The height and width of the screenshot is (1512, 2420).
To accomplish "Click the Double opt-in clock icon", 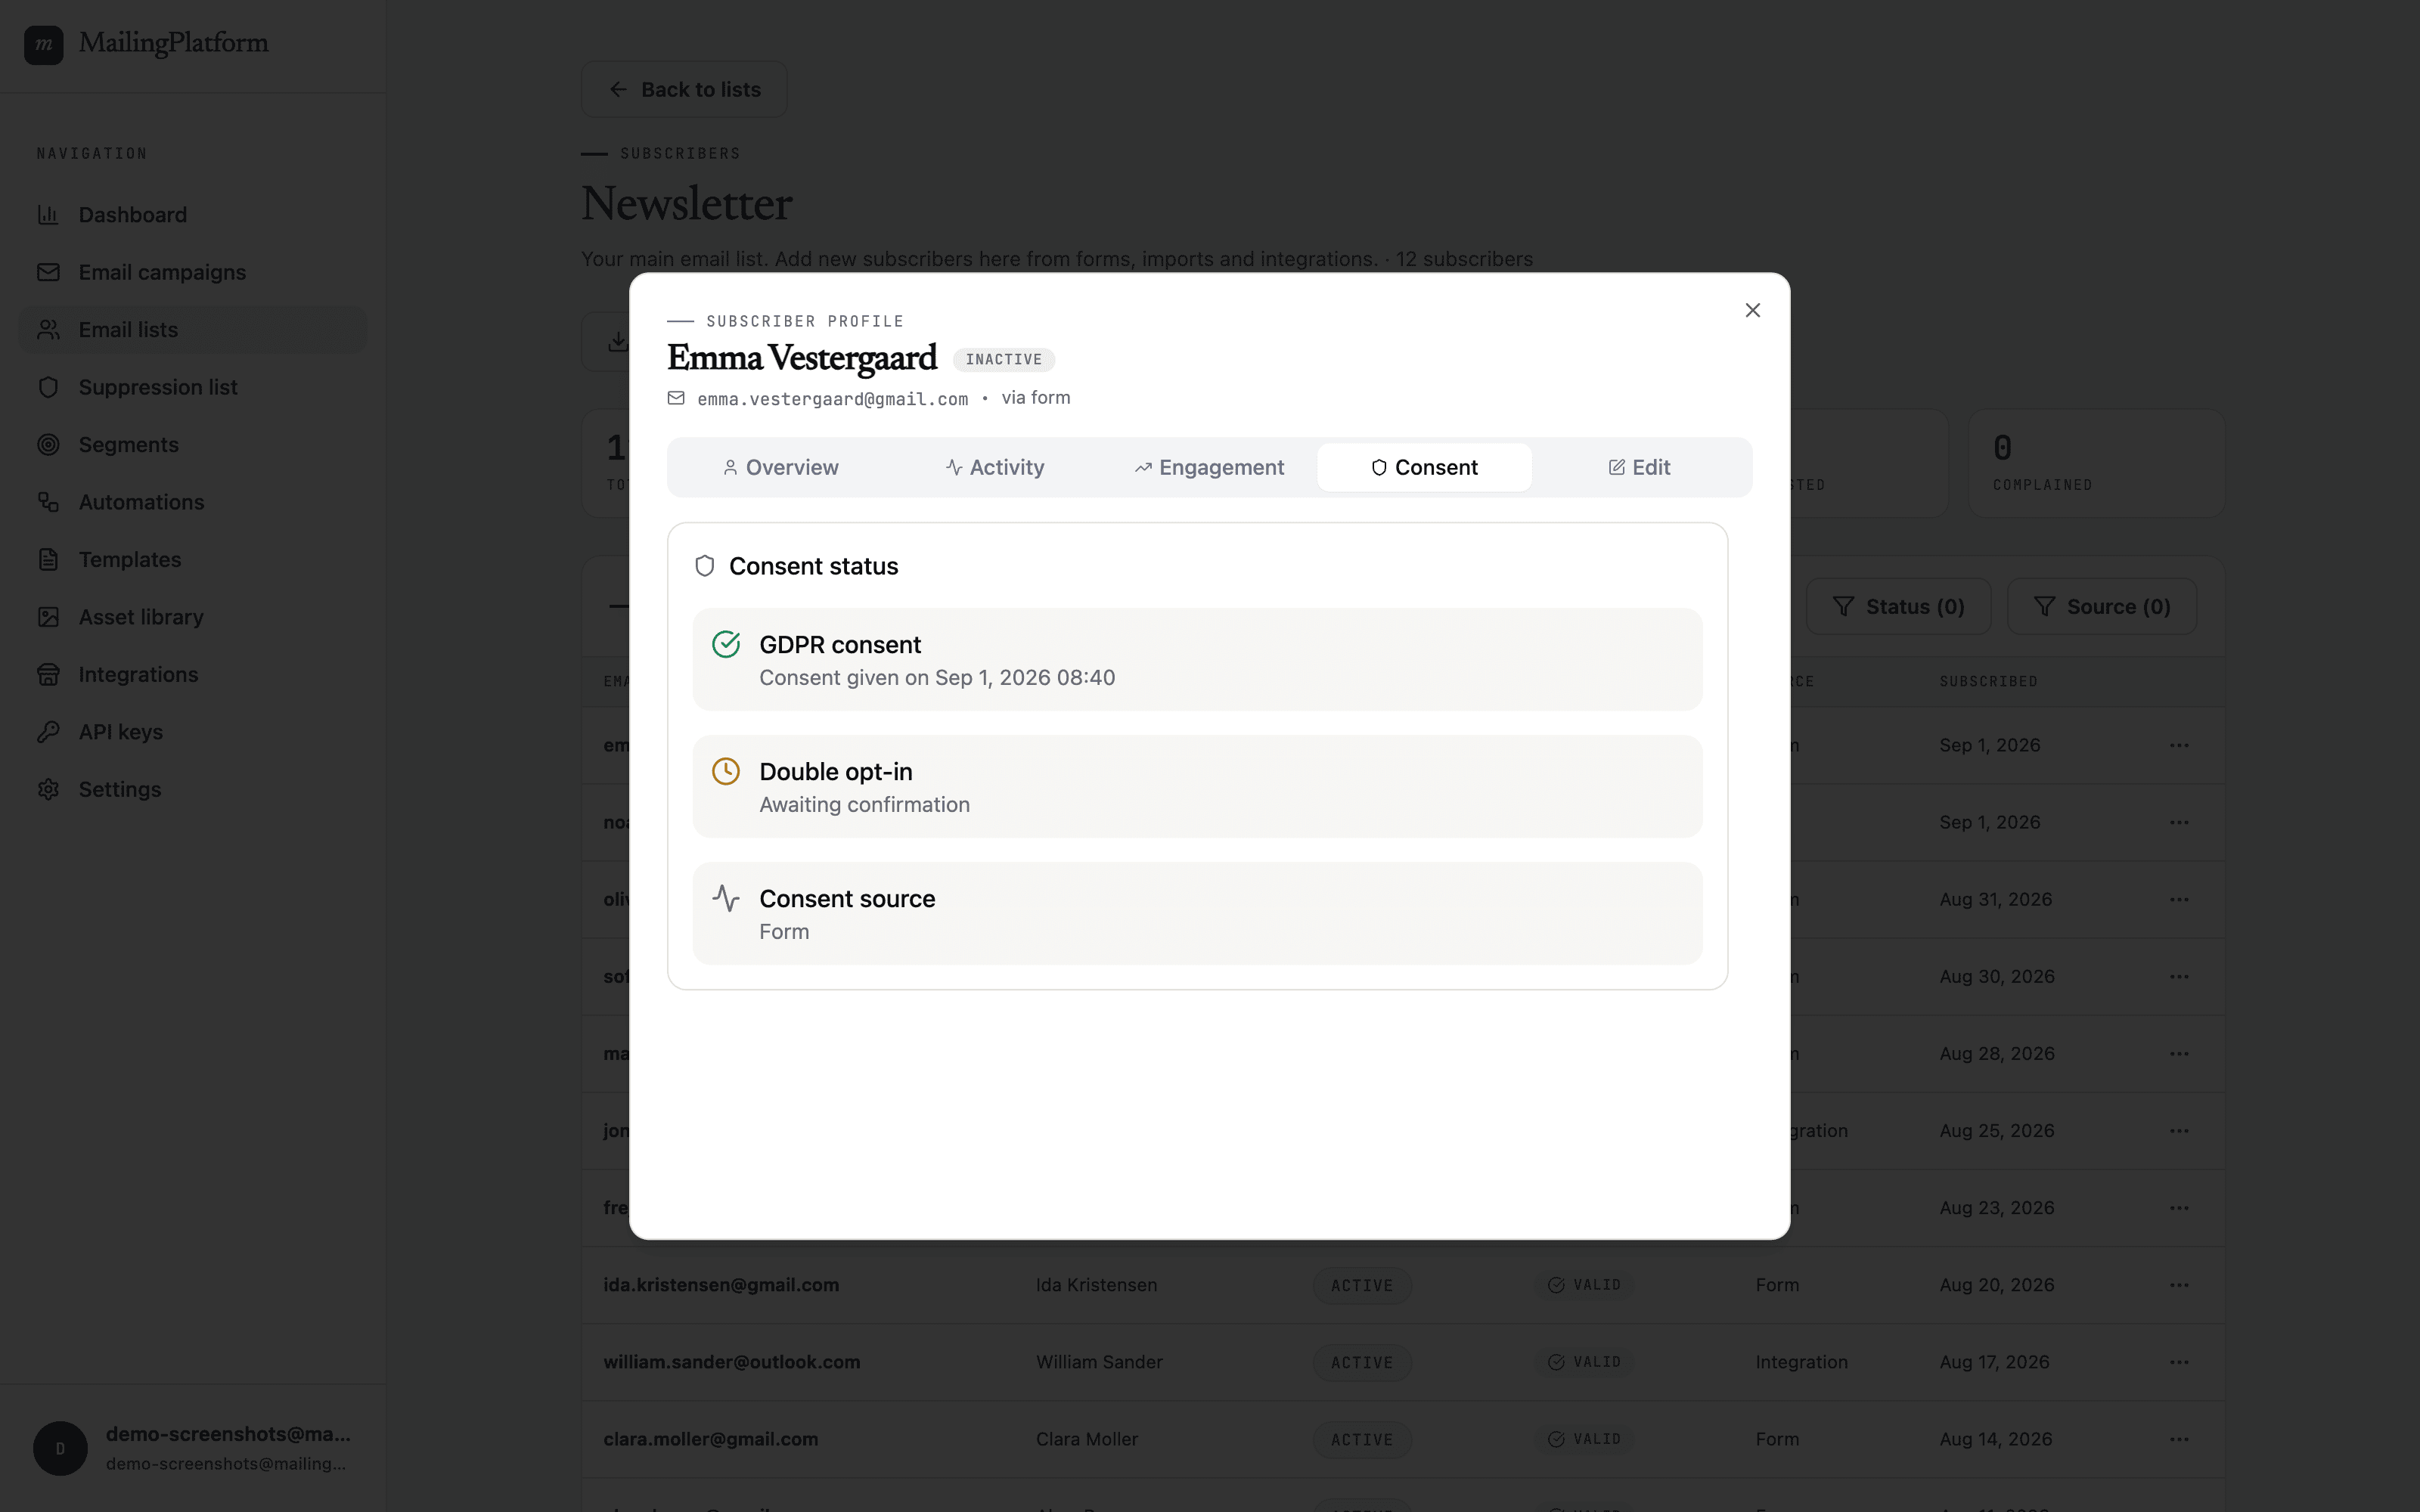I will tap(726, 772).
